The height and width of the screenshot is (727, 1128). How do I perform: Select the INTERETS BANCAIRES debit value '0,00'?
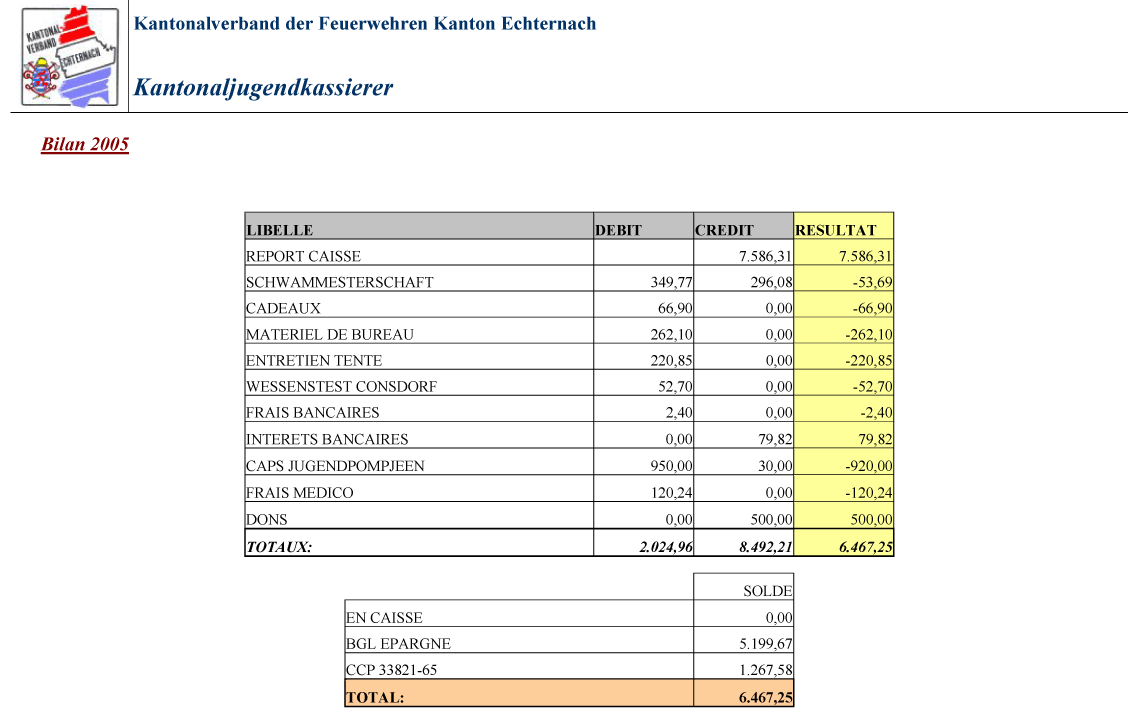(x=679, y=439)
